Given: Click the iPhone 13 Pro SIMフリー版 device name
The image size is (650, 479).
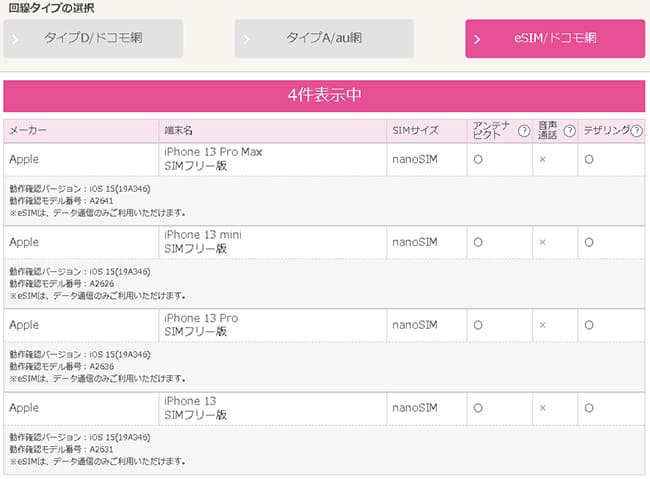Looking at the screenshot, I should (201, 325).
